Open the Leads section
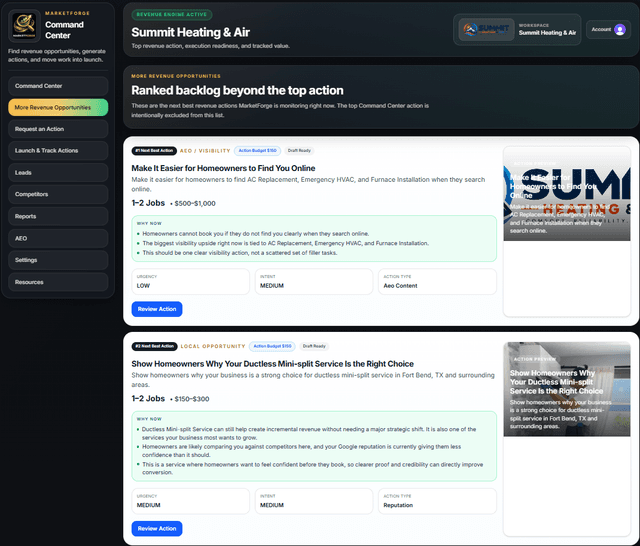The width and height of the screenshot is (640, 546). [58, 173]
